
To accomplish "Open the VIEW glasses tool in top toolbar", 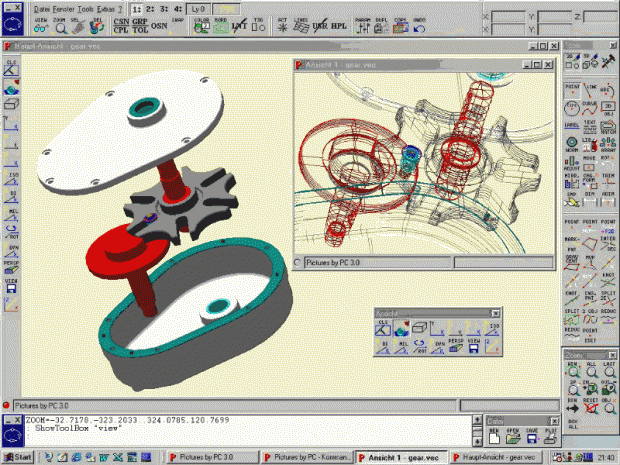I will coord(41,26).
